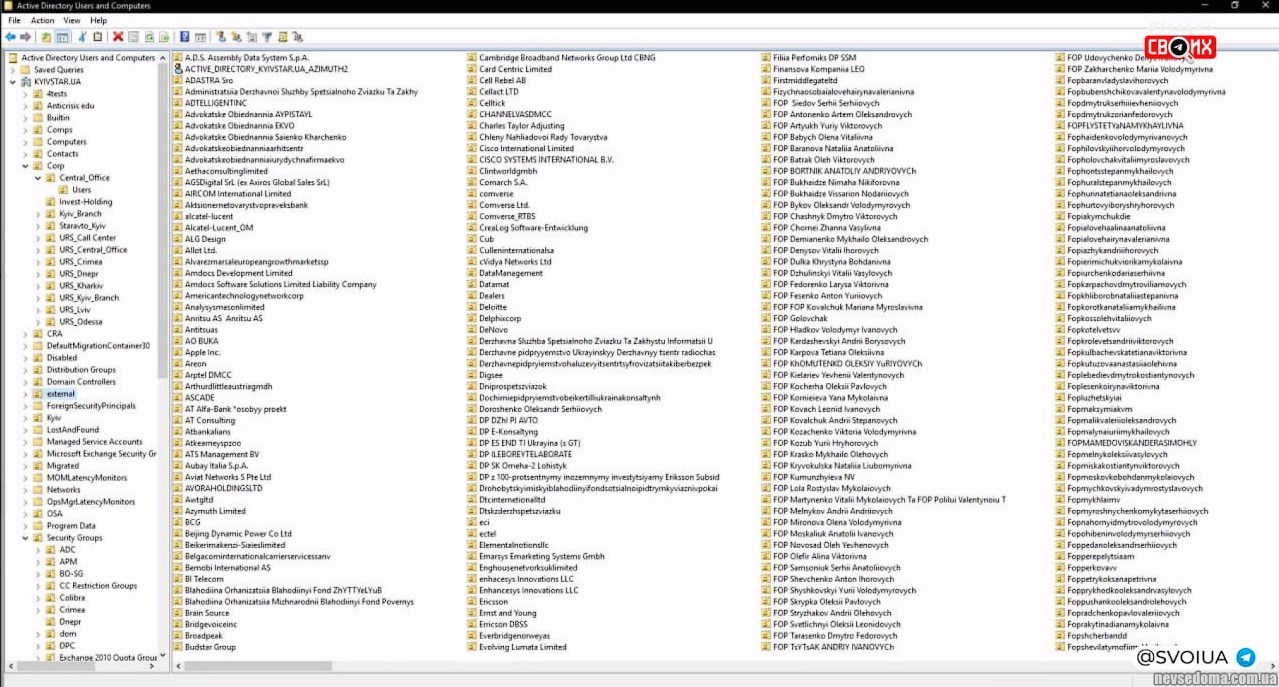Screen dimensions: 1279x687
Task: Click the Up one level folder icon
Action: [47, 37]
